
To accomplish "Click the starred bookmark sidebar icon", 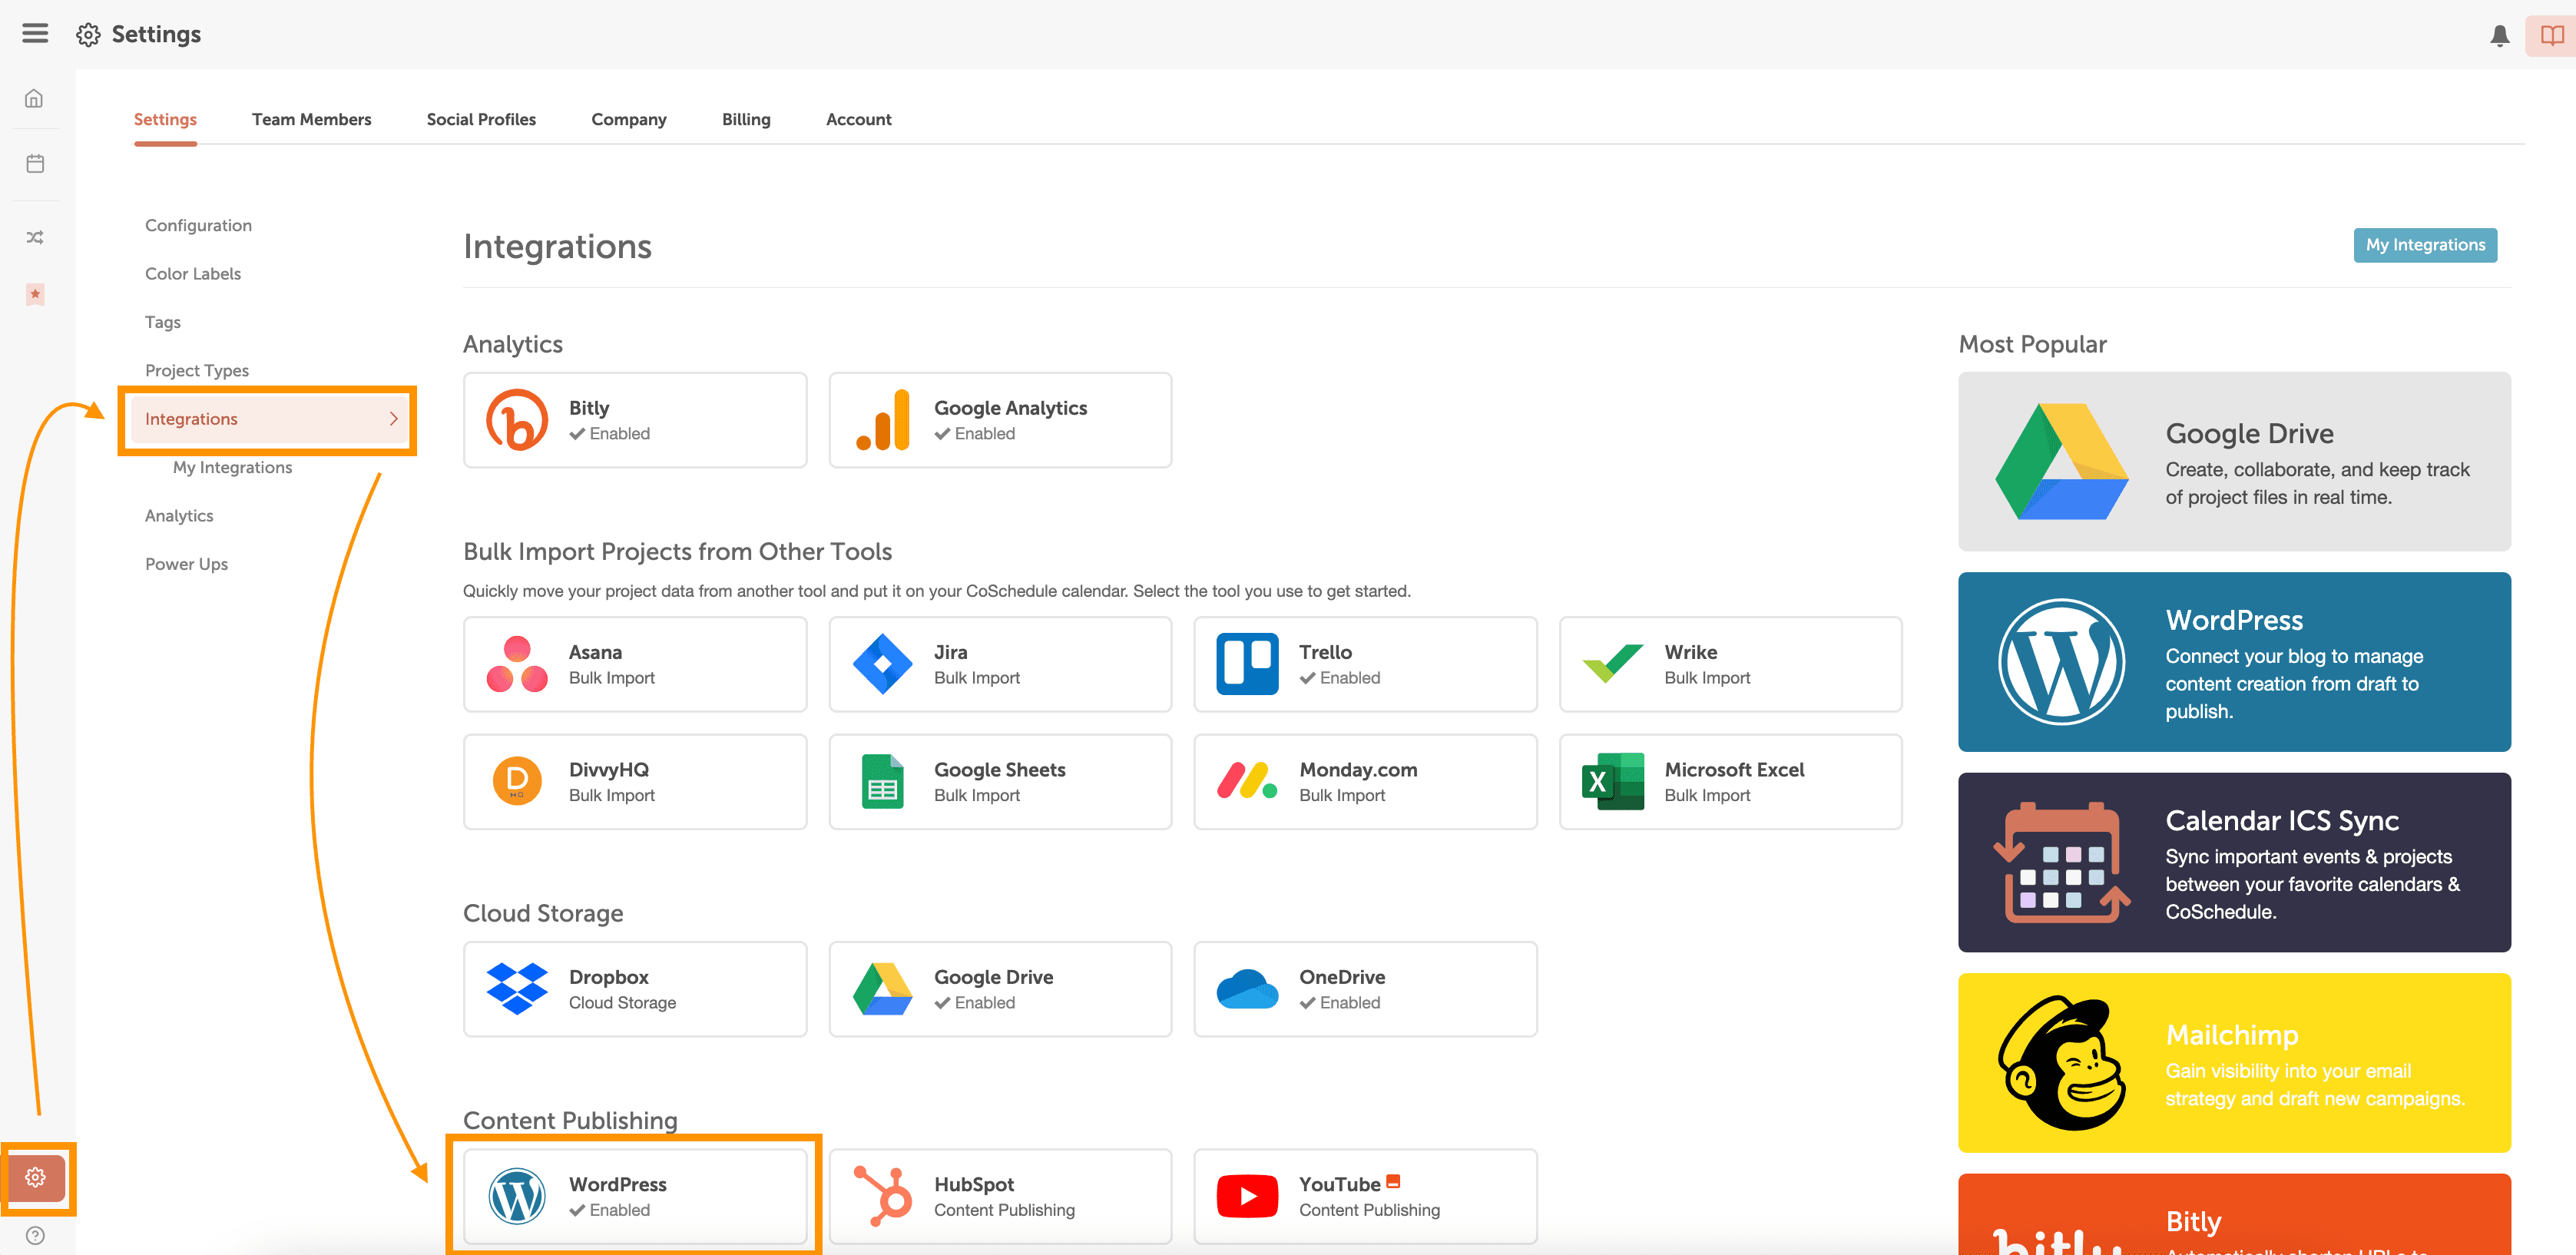I will 35,294.
